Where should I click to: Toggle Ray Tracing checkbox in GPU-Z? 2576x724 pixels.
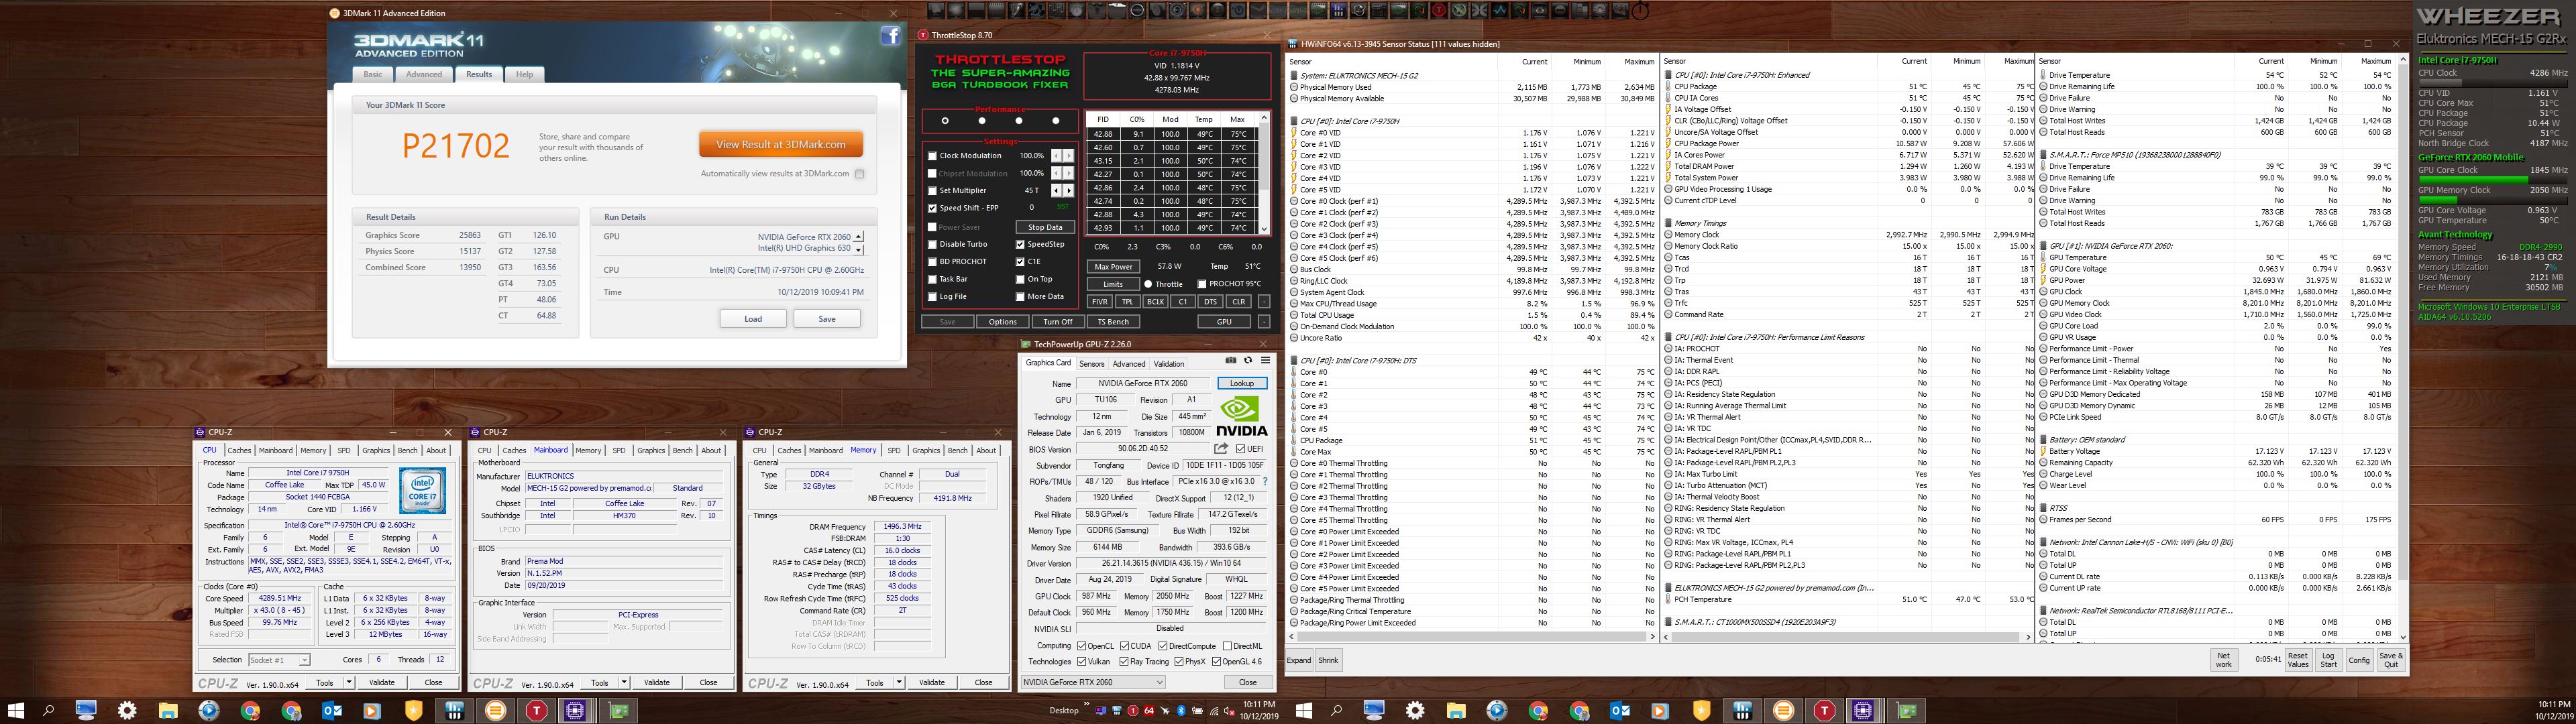pos(1124,661)
